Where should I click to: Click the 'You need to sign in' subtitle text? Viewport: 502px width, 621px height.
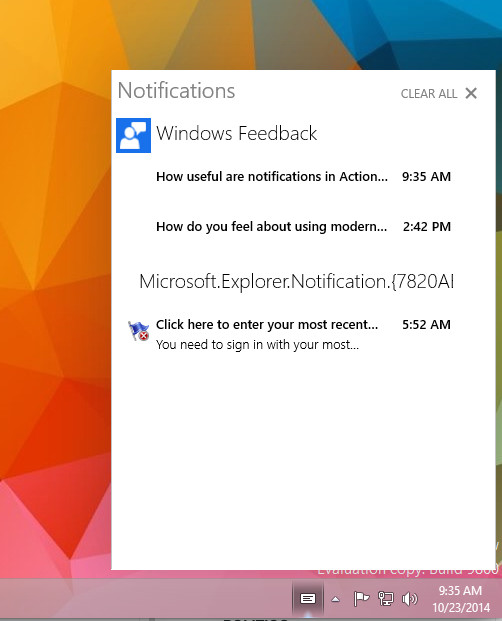(257, 345)
